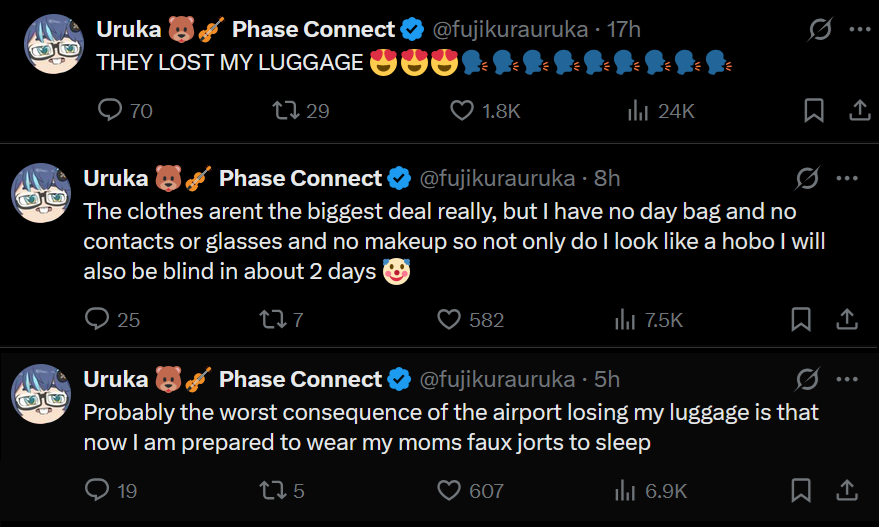The height and width of the screenshot is (527, 879).
Task: Repost the tweet with 7 reposts
Action: (270, 320)
